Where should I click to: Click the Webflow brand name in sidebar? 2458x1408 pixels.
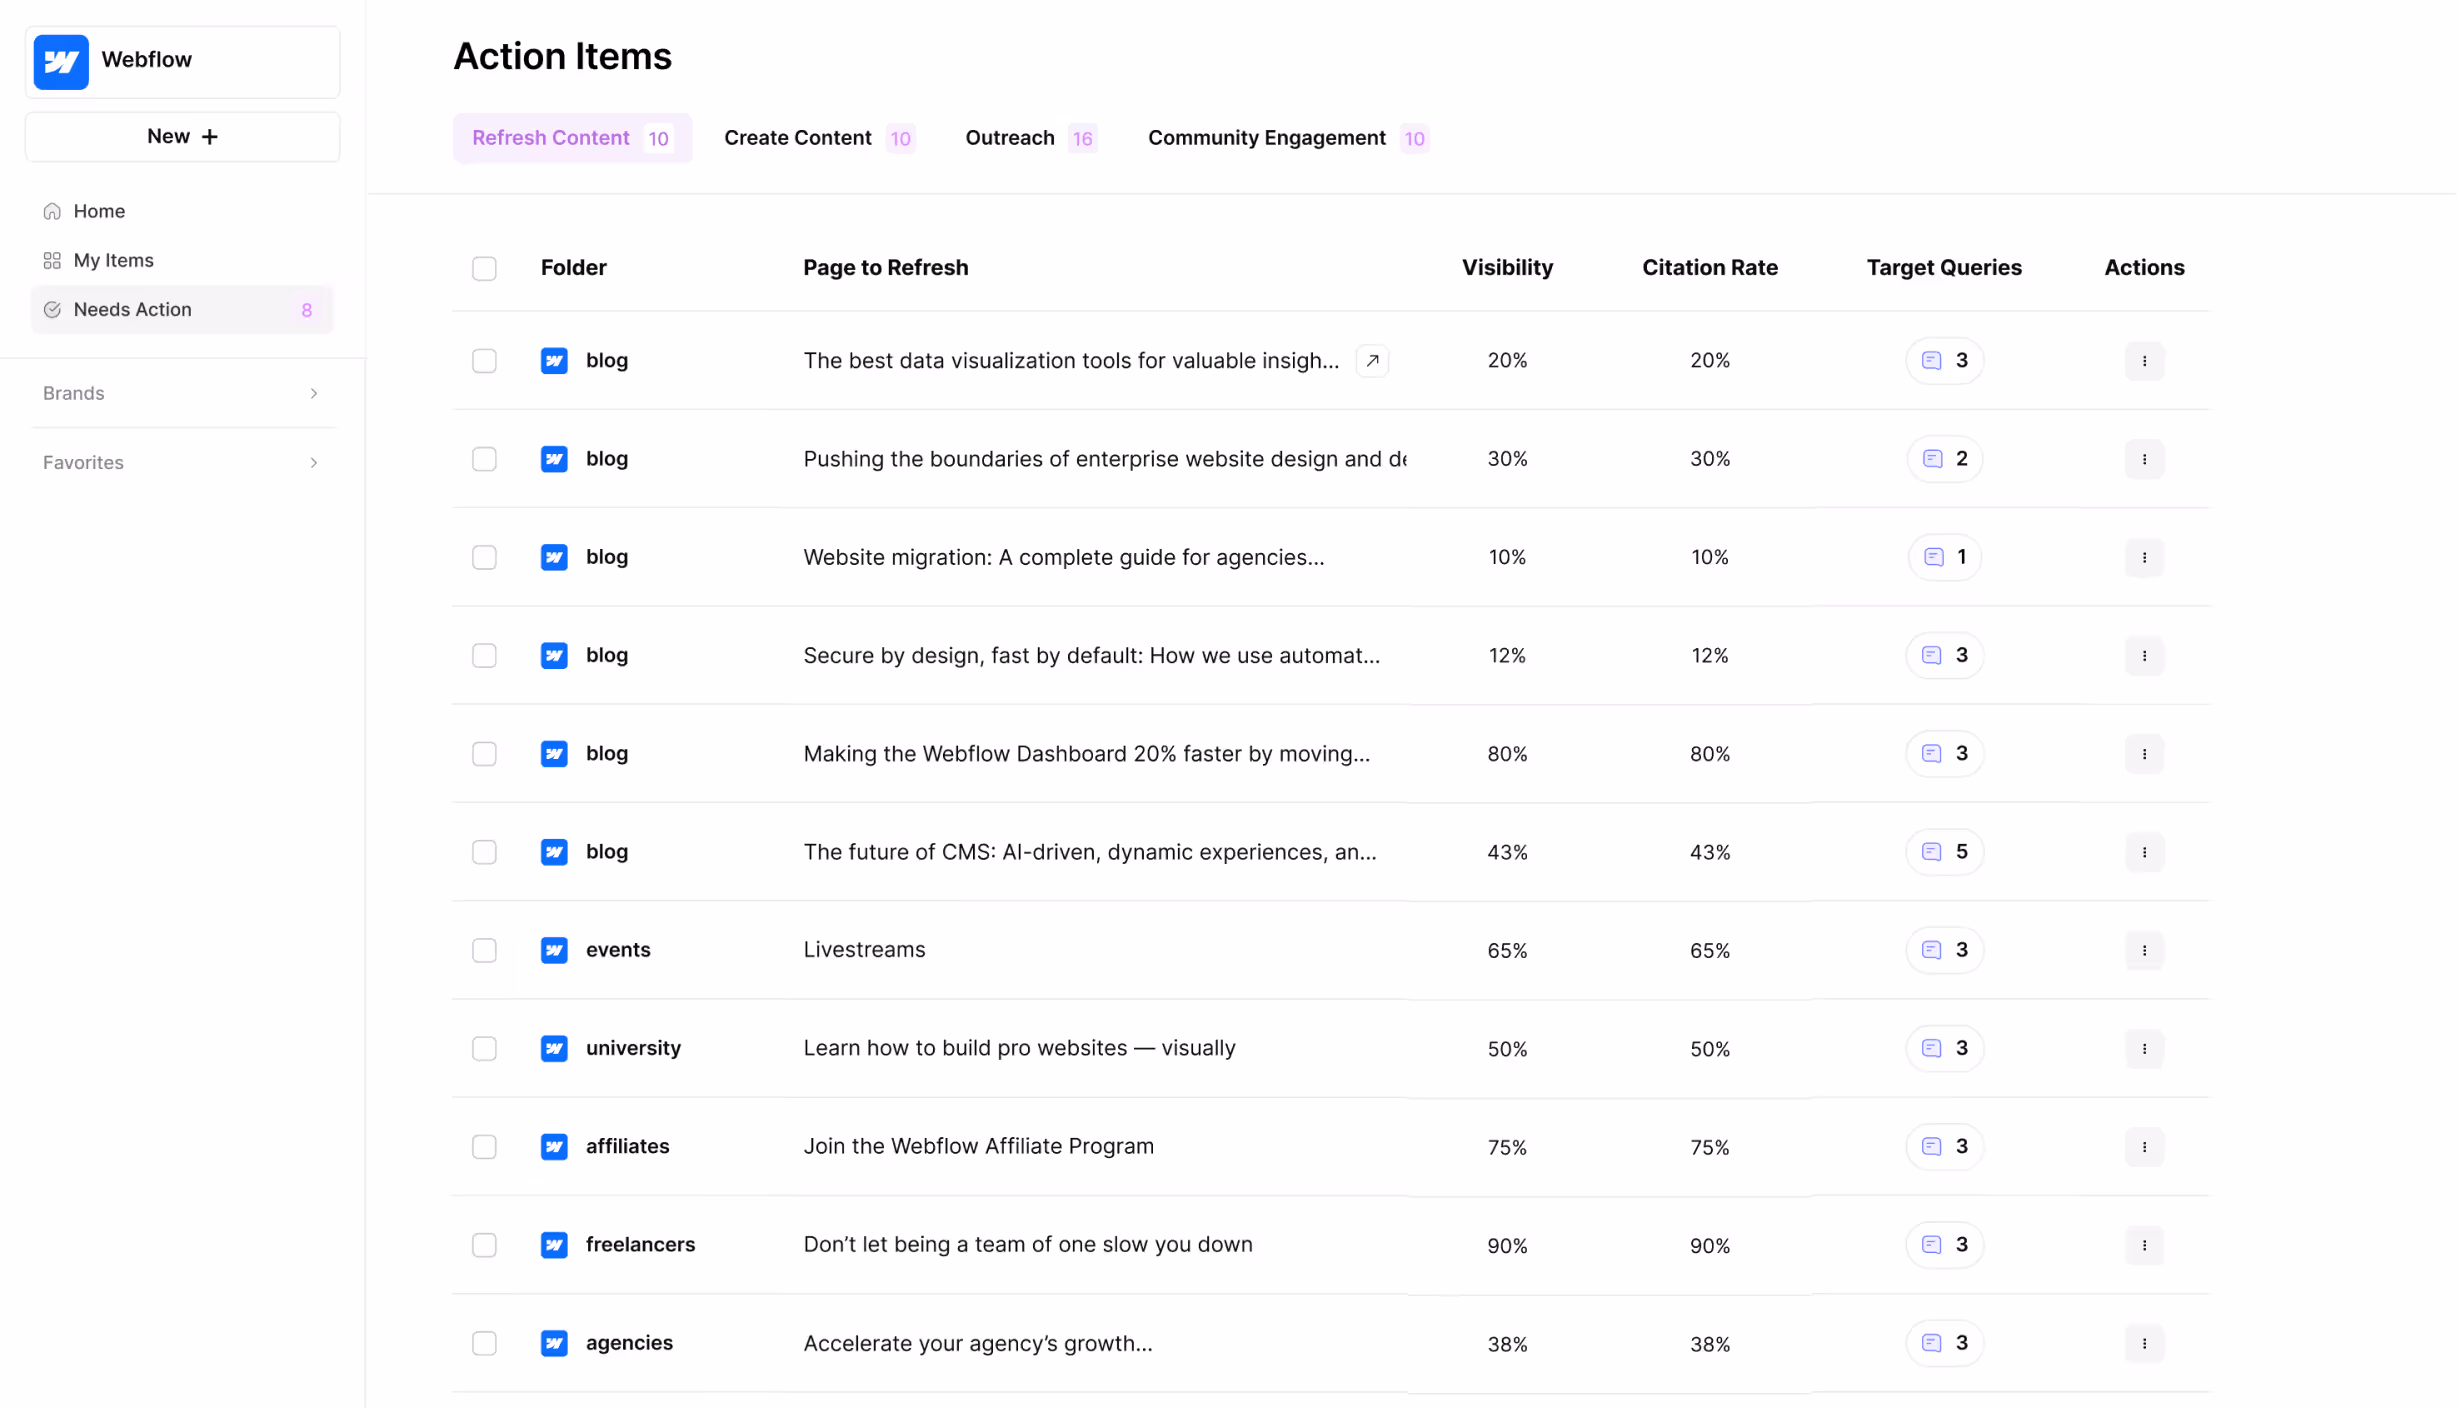(x=147, y=59)
